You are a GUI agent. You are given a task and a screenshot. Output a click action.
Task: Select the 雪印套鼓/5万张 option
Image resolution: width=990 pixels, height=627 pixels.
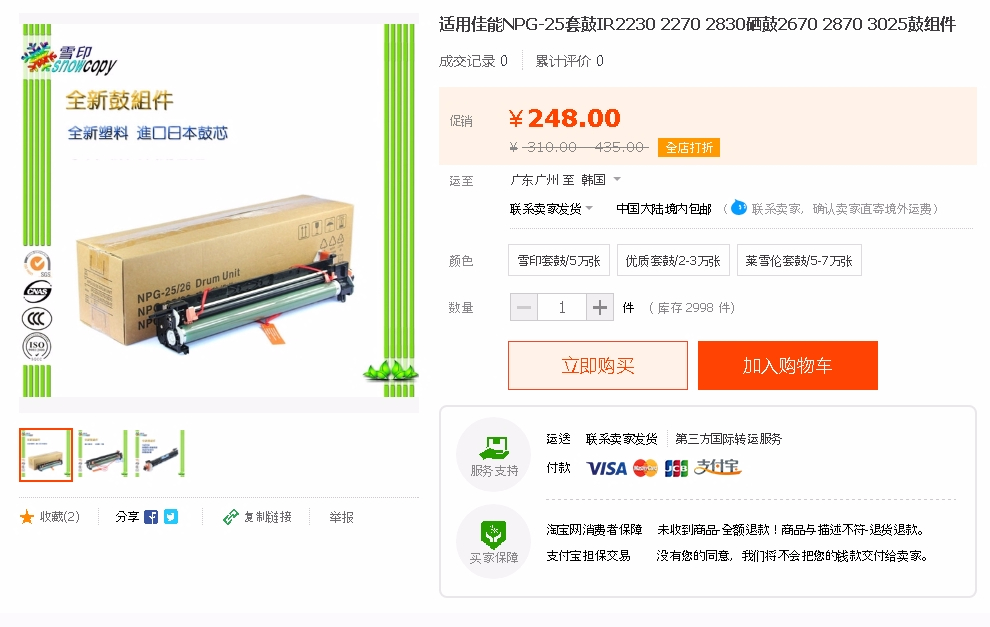559,260
